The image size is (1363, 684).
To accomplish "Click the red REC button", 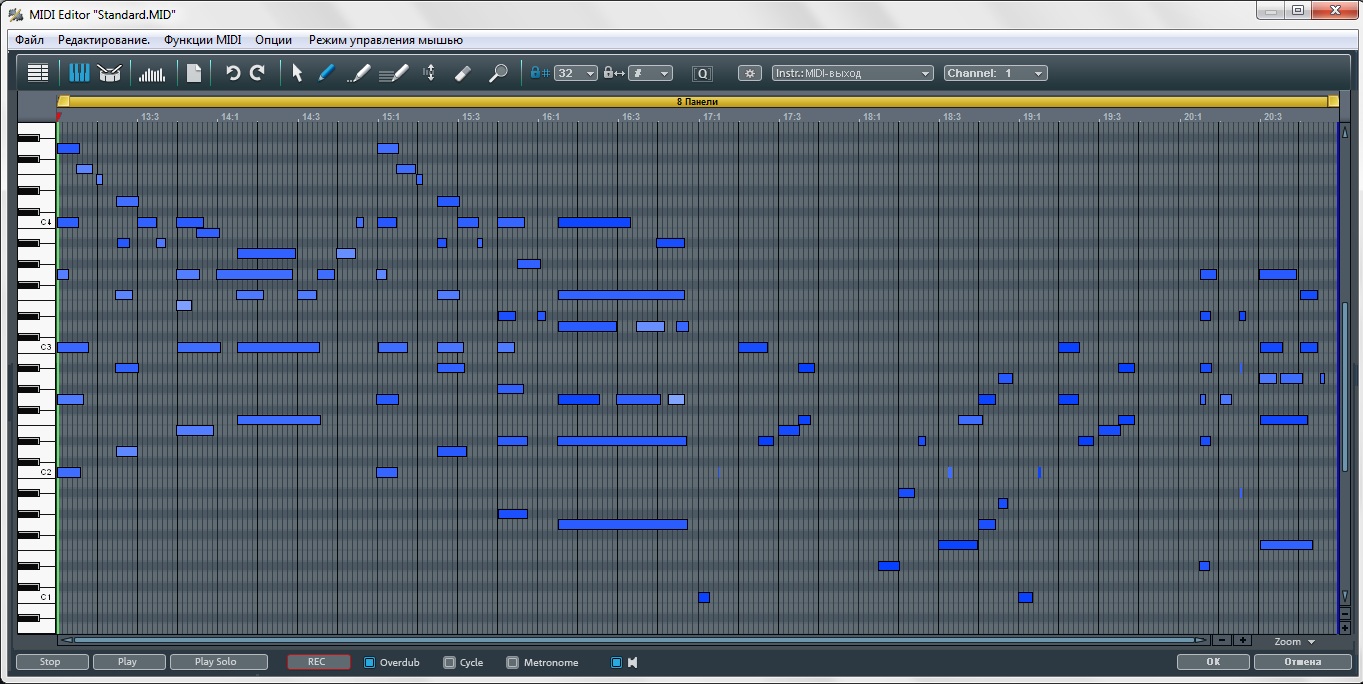I will 318,662.
